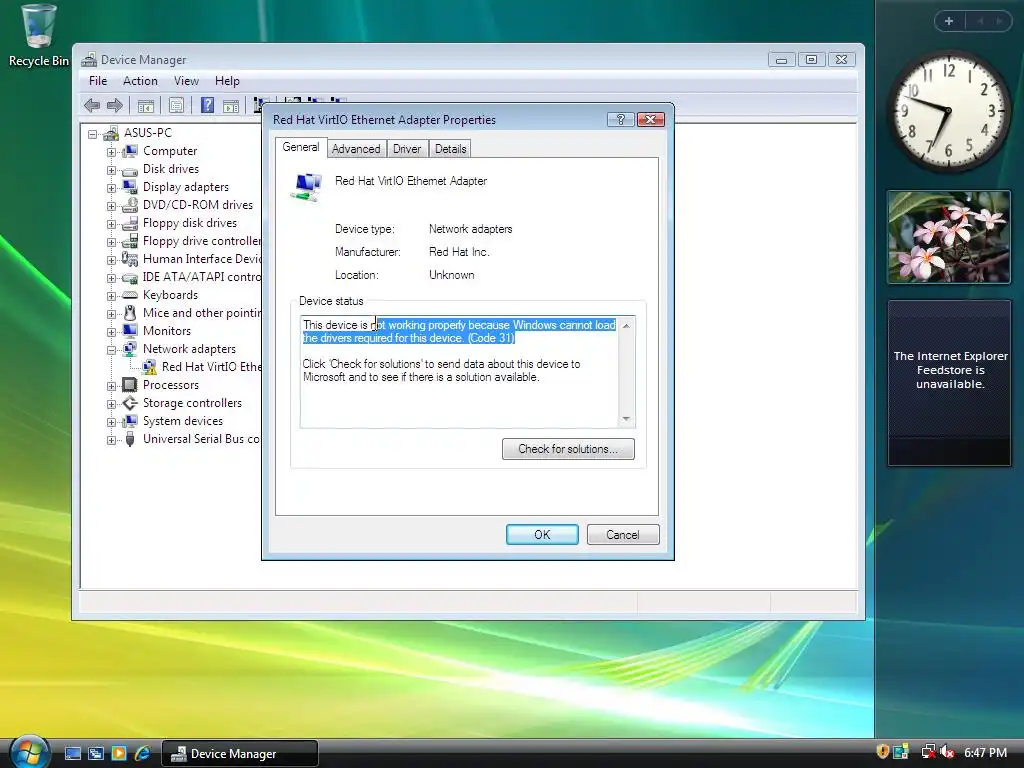Screen dimensions: 1024x768
Task: Collapse the Network adapters node
Action: (x=112, y=351)
